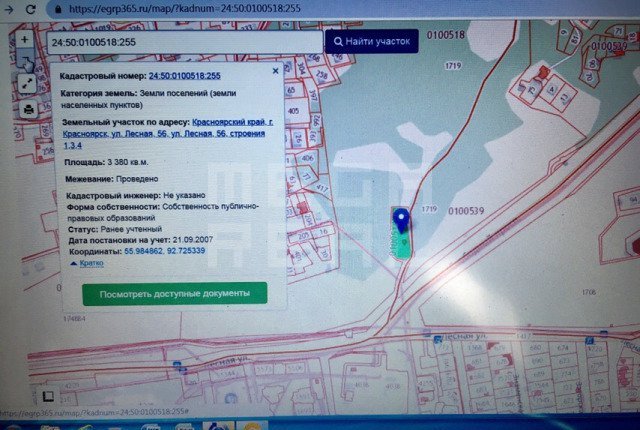The width and height of the screenshot is (640, 430).
Task: Click Площадь value 3 380 кв.м.
Action: click(x=128, y=162)
